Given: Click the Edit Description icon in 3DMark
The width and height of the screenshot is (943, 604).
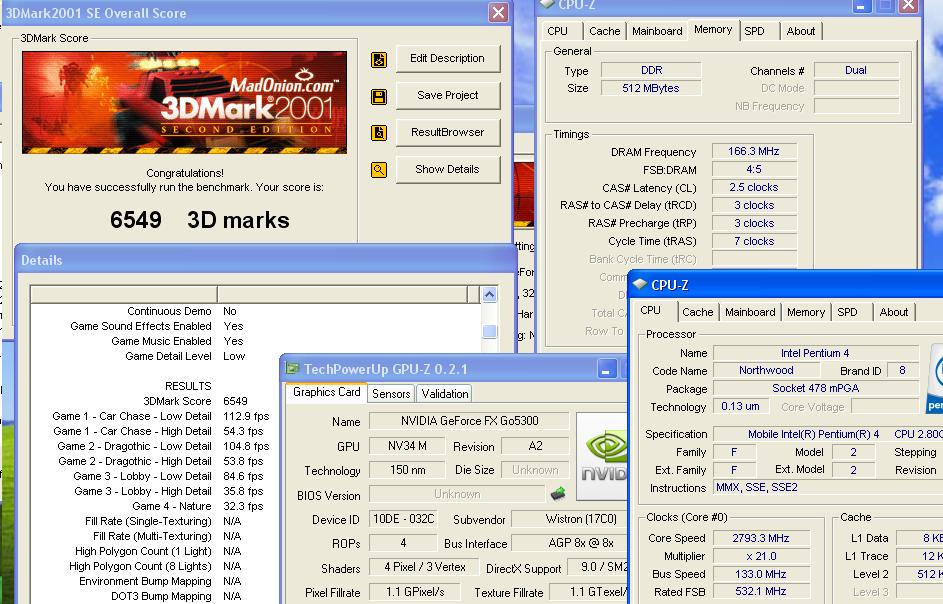Looking at the screenshot, I should tap(379, 60).
